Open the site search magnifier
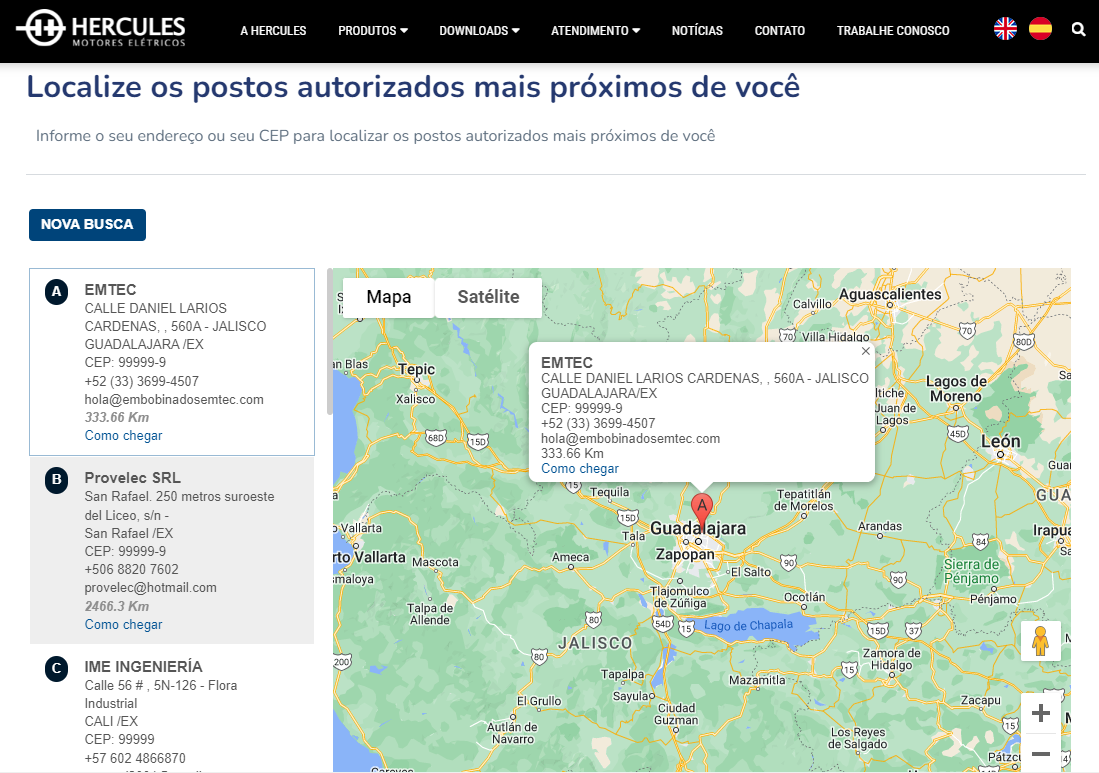This screenshot has height=773, width=1099. pyautogui.click(x=1078, y=29)
